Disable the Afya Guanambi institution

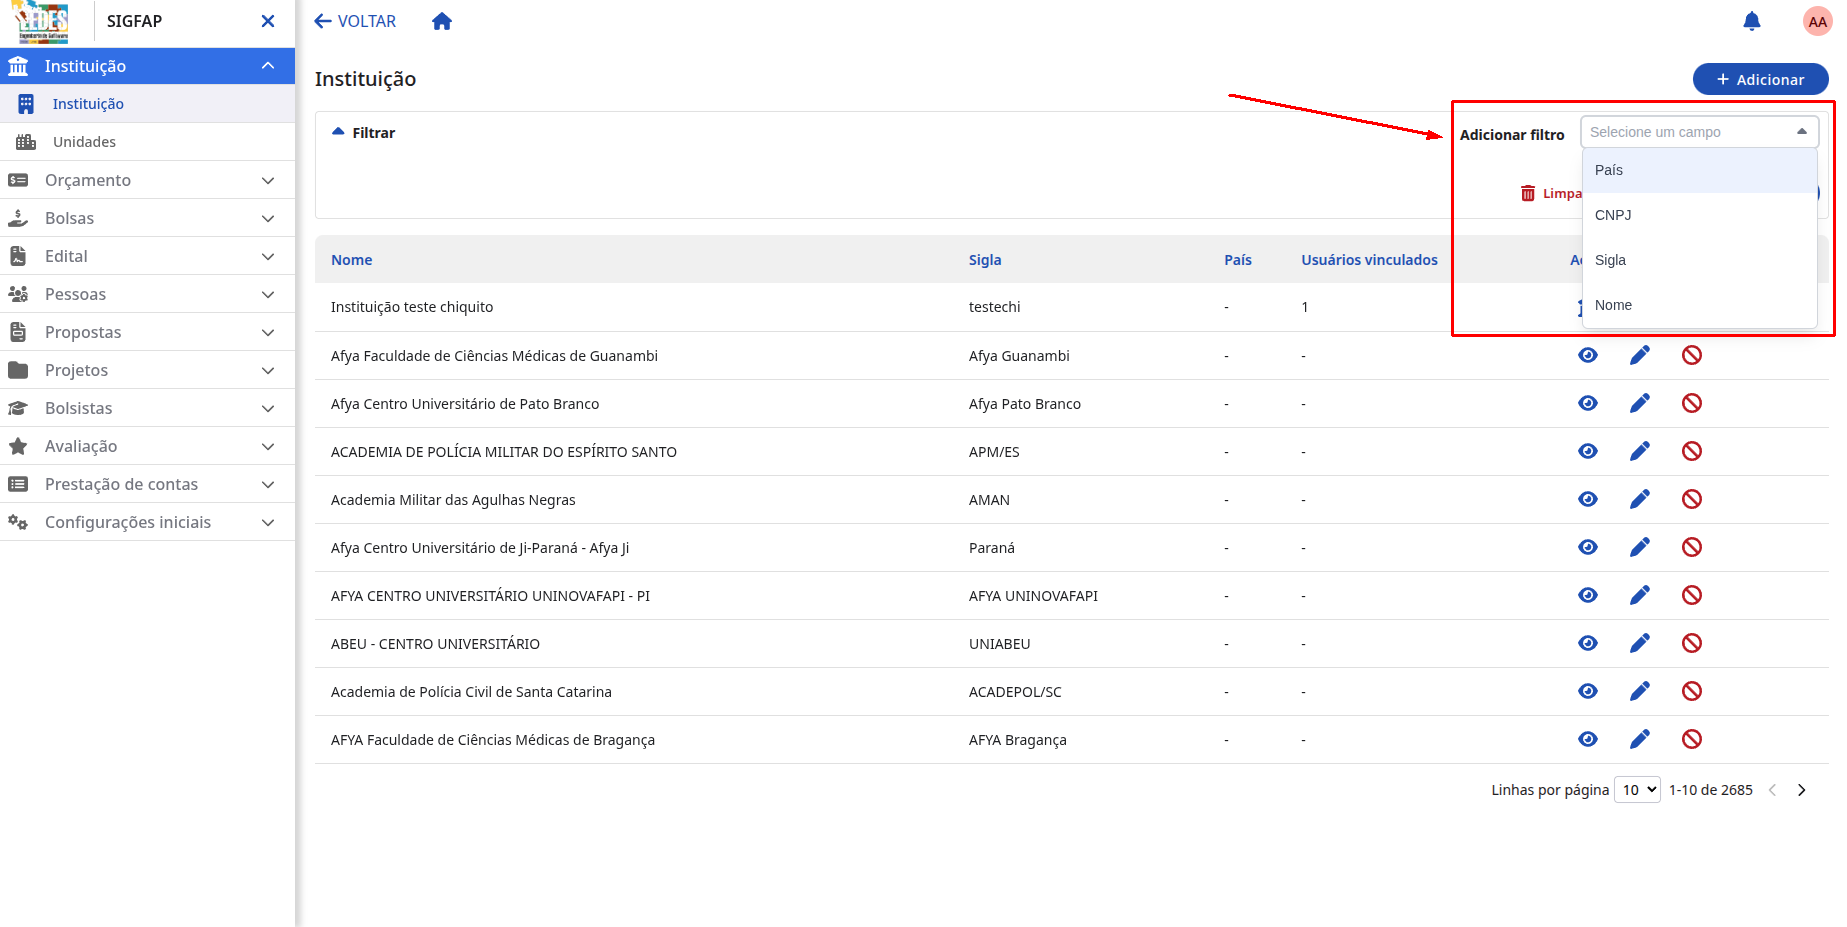pos(1692,355)
